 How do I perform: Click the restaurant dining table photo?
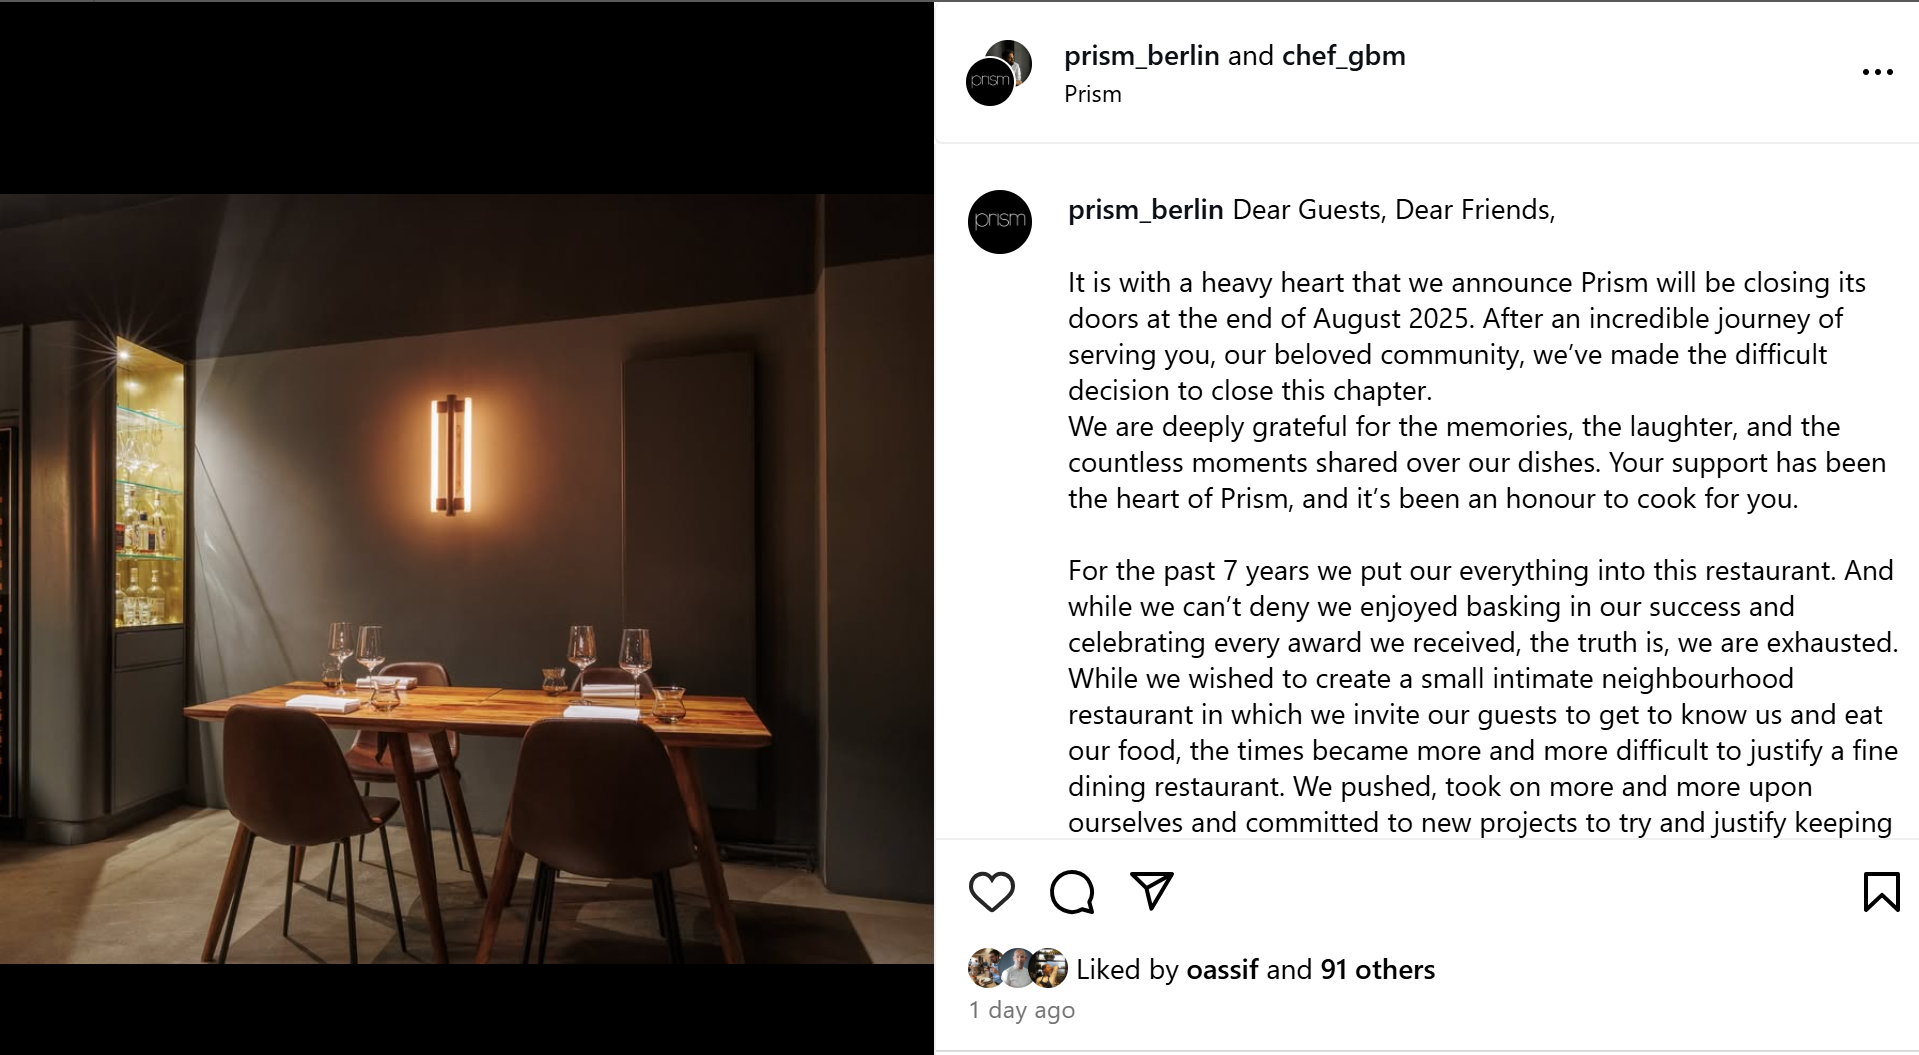tap(466, 579)
